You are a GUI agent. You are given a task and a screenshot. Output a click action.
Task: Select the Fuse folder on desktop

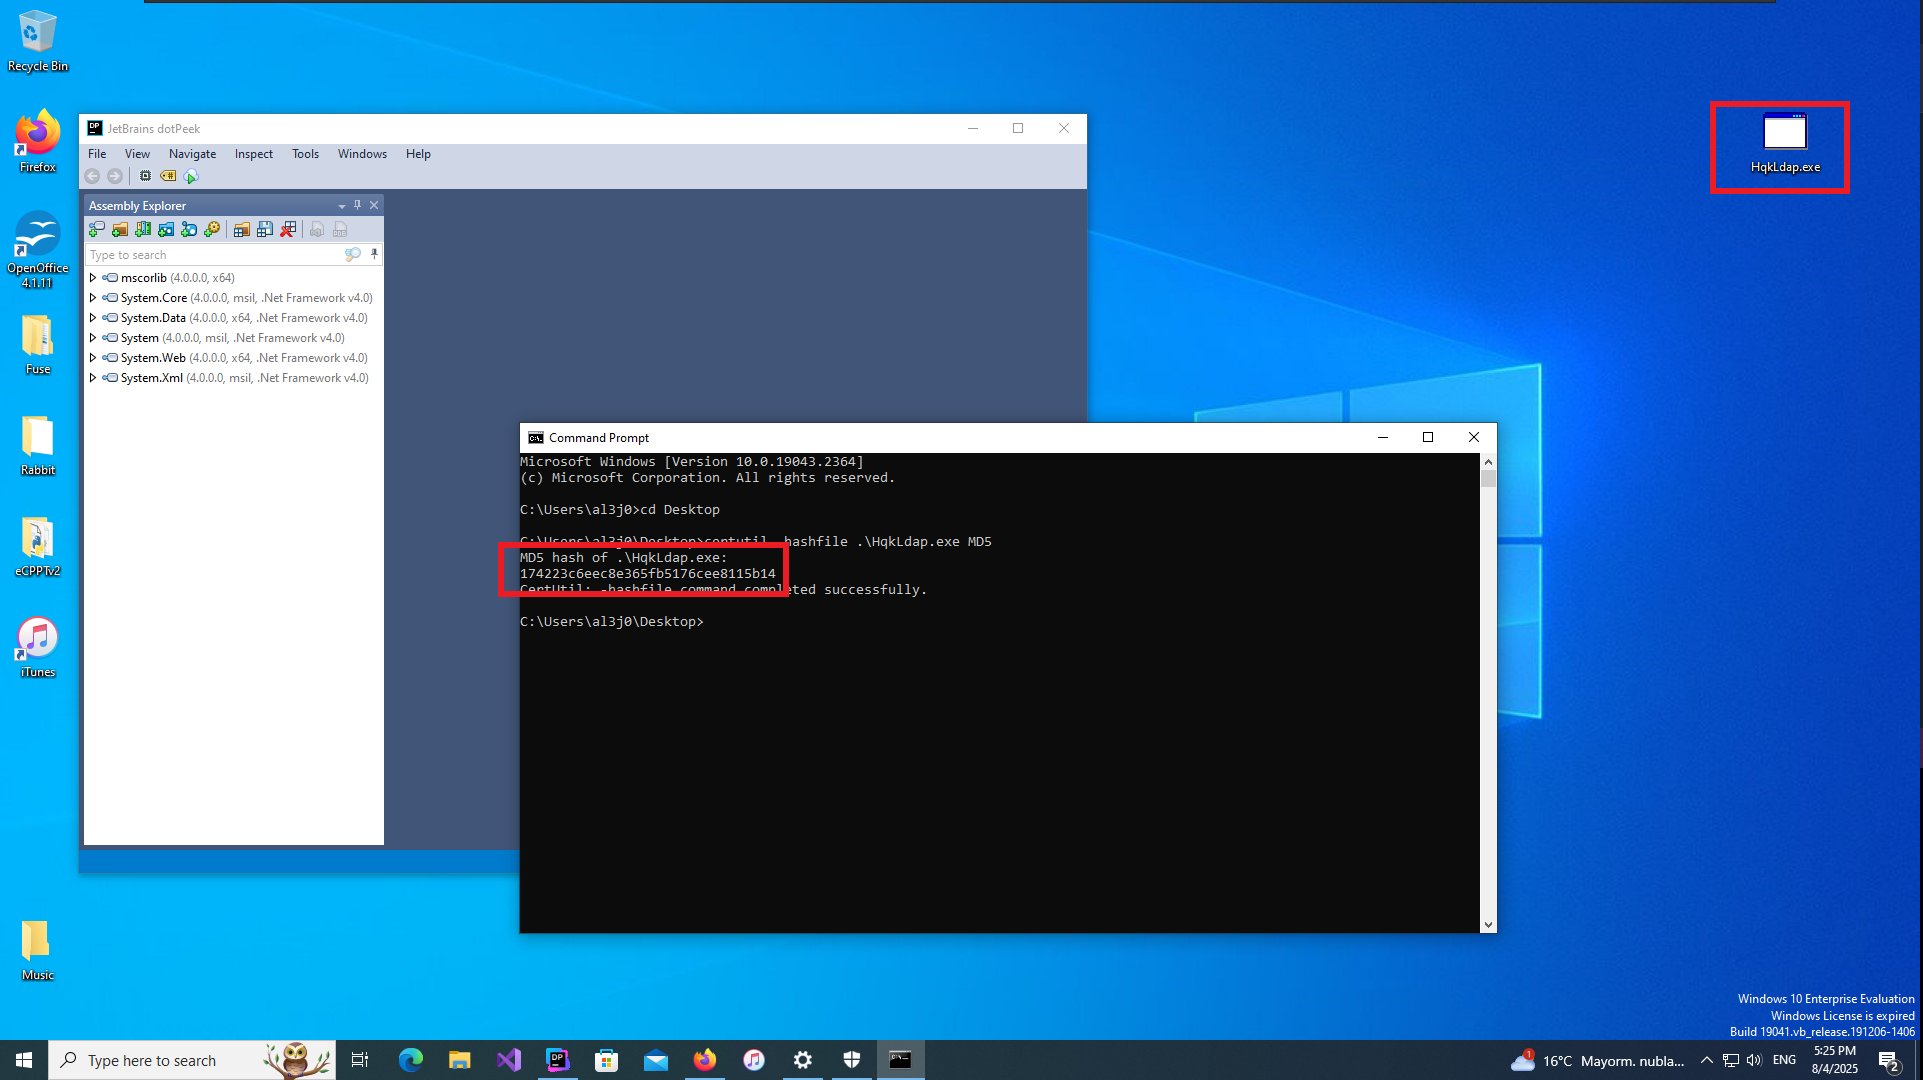point(38,345)
